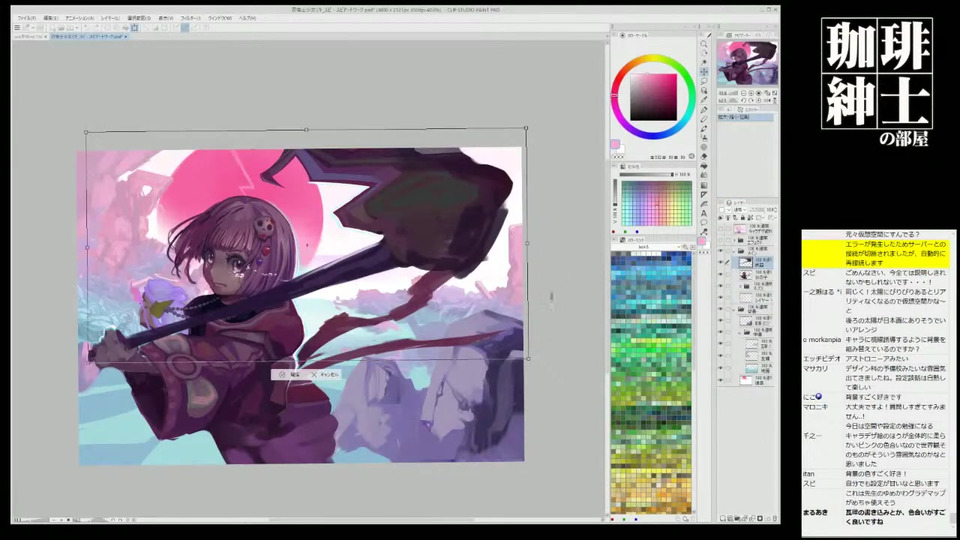
Task: Hide the bottom paper layer
Action: [721, 380]
